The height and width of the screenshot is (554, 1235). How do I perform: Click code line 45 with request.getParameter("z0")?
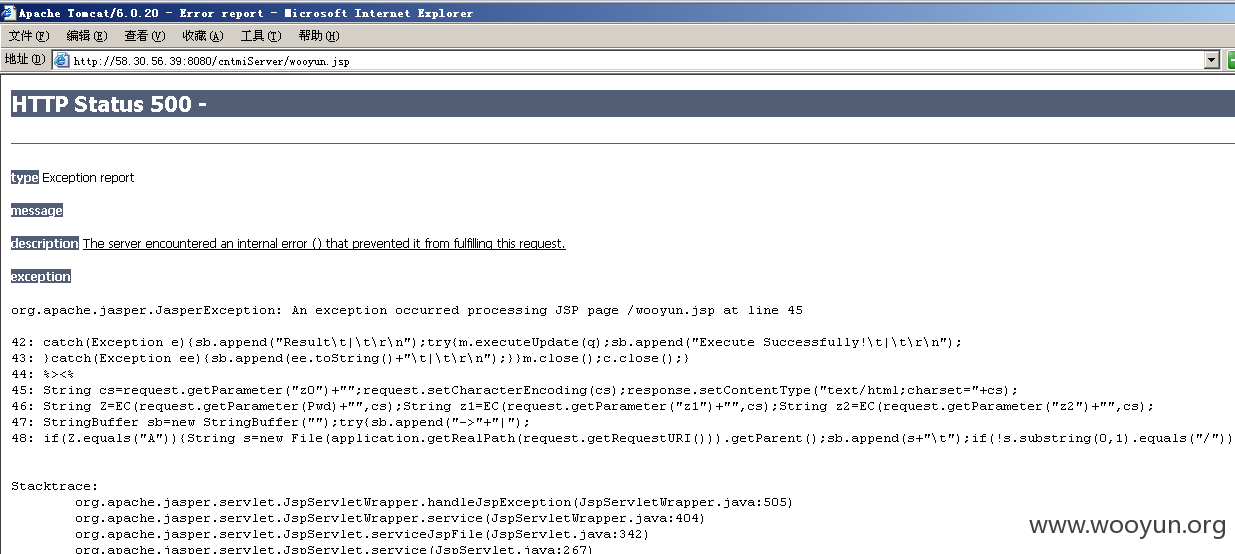pos(514,390)
